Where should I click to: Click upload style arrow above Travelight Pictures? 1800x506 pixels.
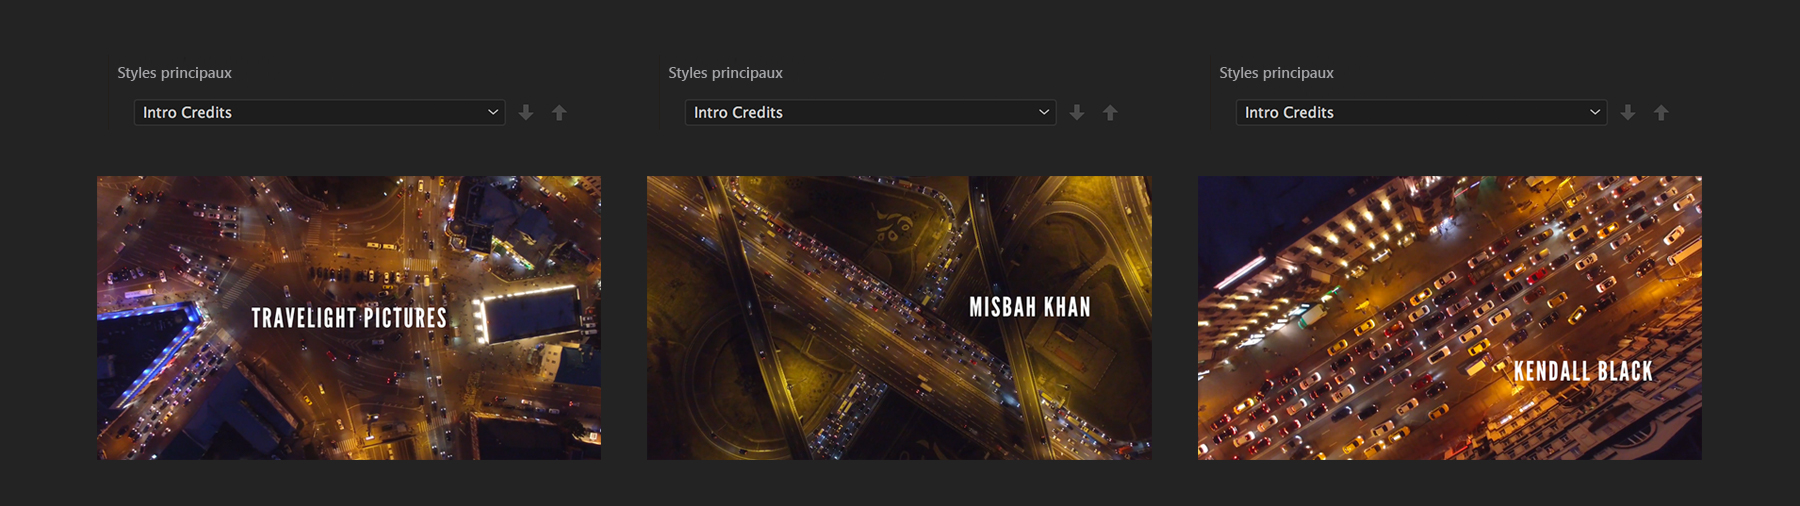click(560, 113)
